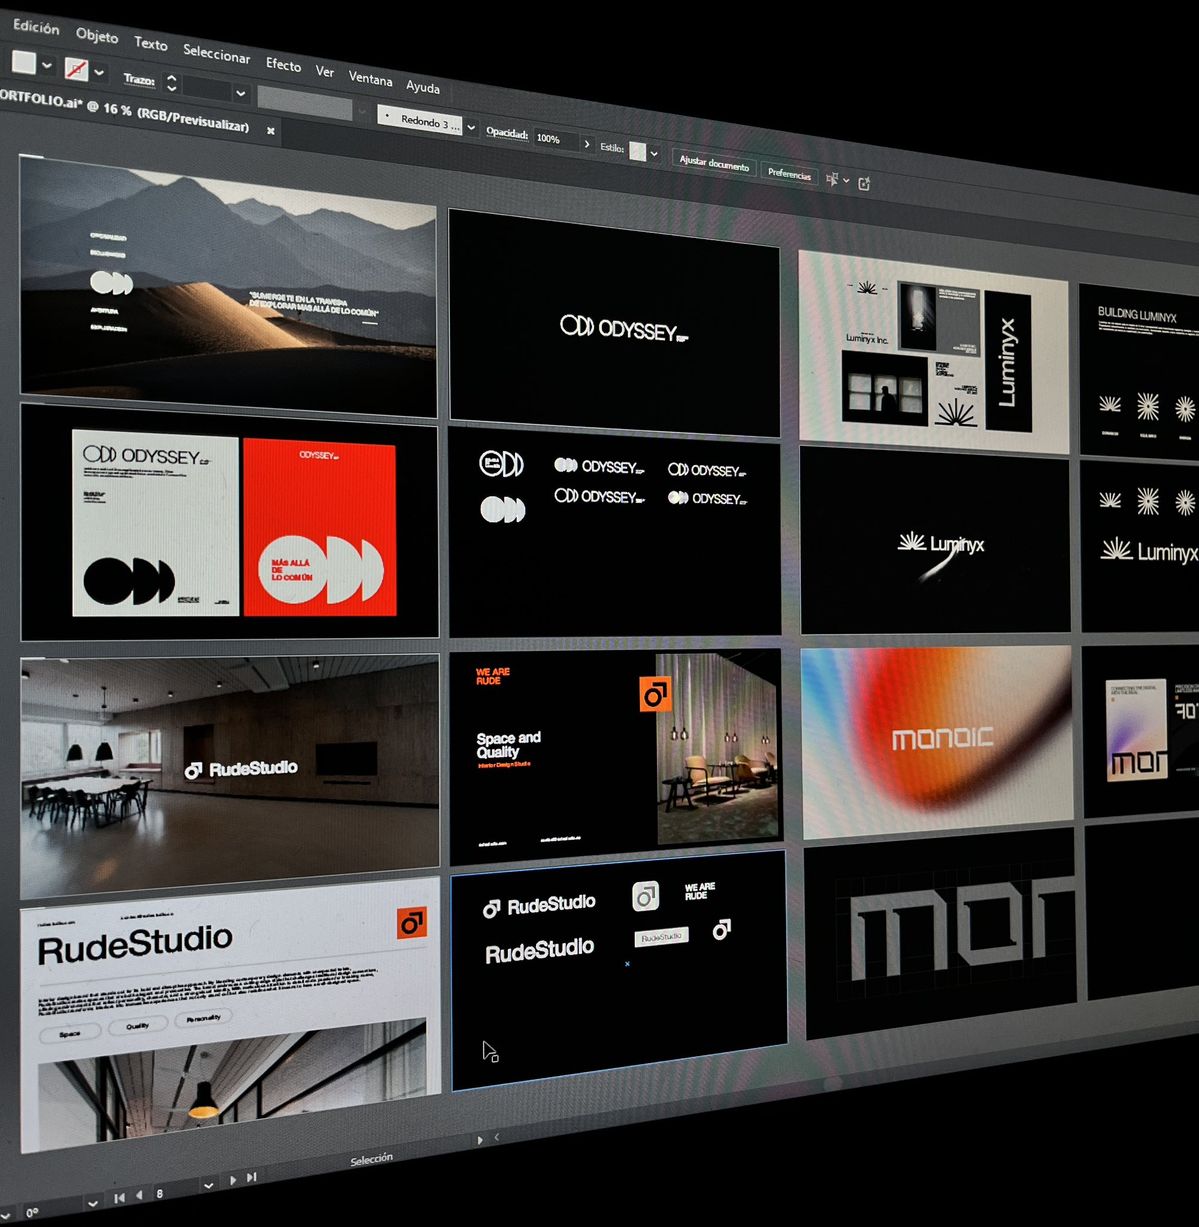
Task: Open the Seleccionar menu
Action: point(216,53)
